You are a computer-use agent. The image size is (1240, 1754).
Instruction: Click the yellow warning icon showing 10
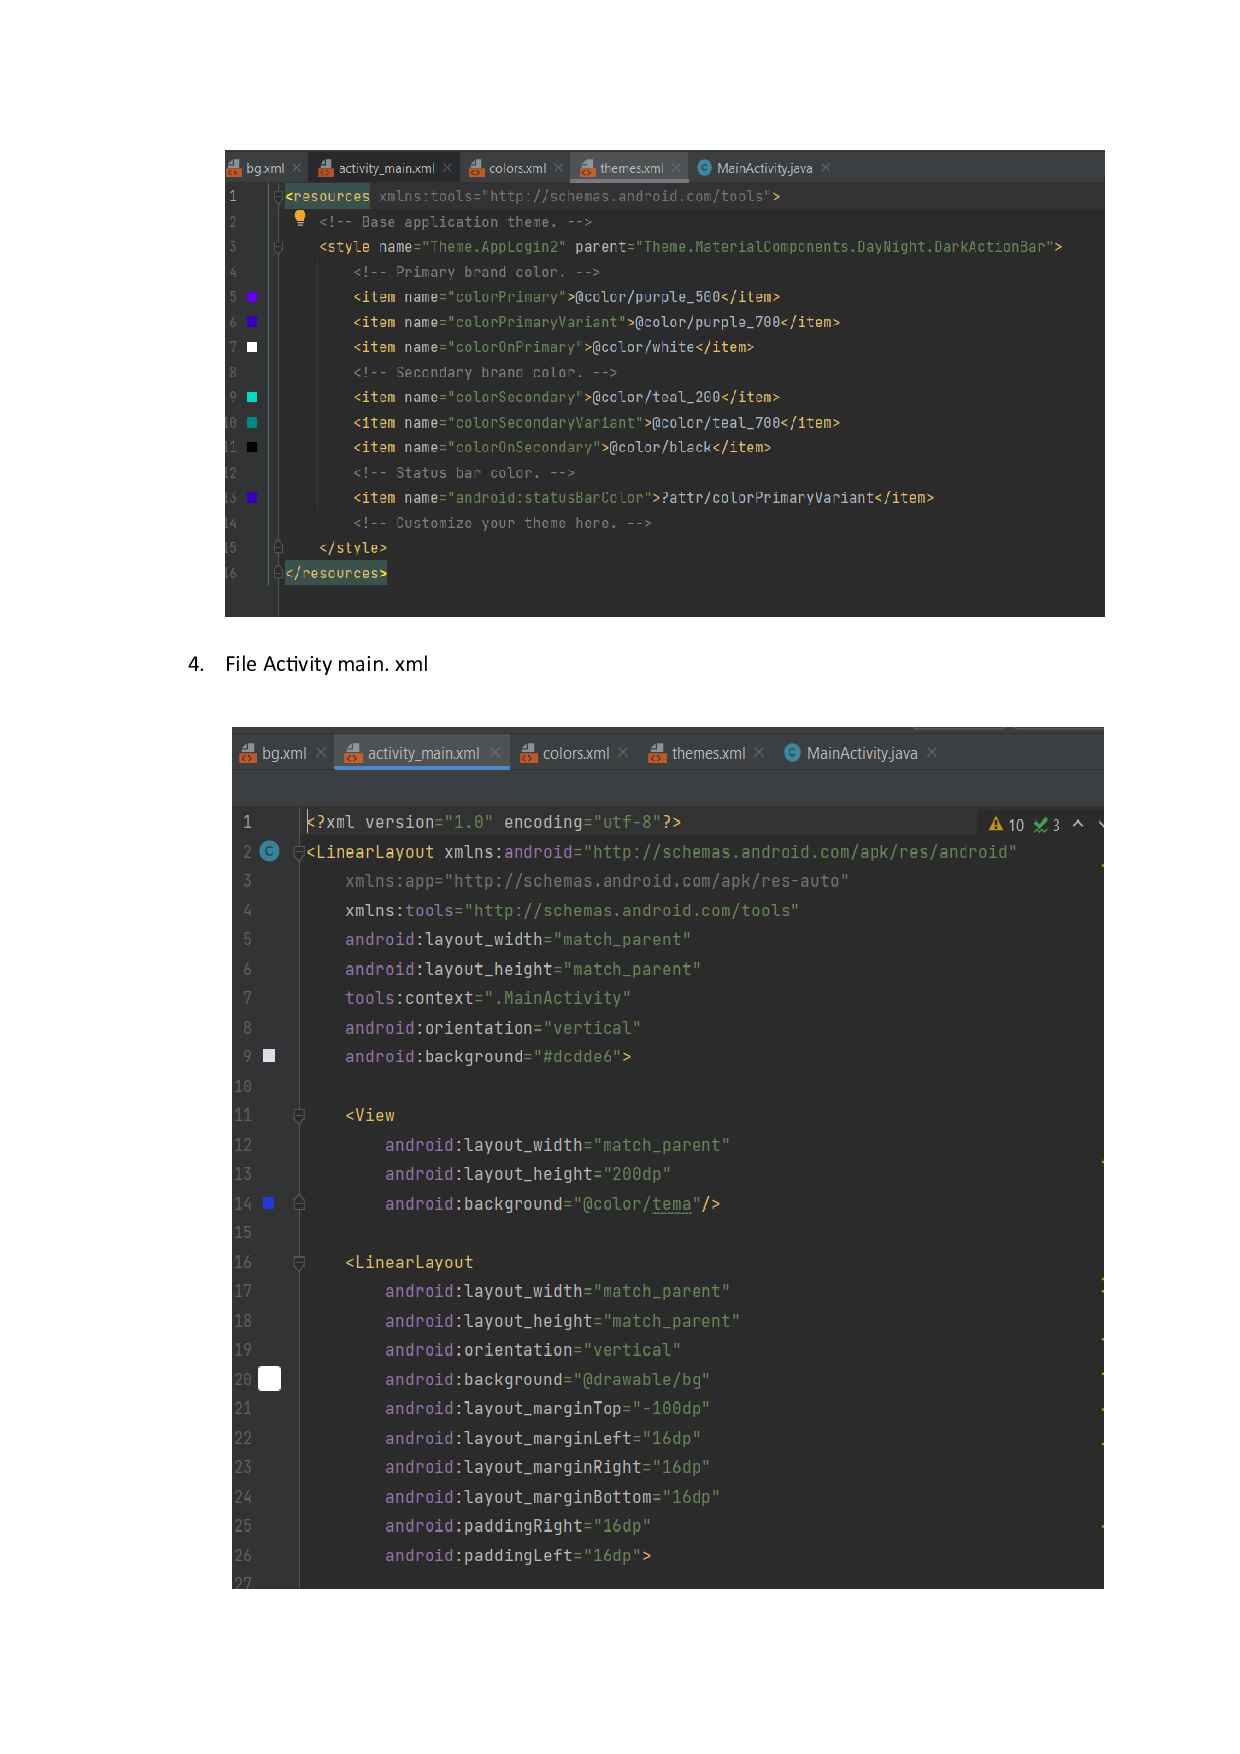click(x=996, y=824)
